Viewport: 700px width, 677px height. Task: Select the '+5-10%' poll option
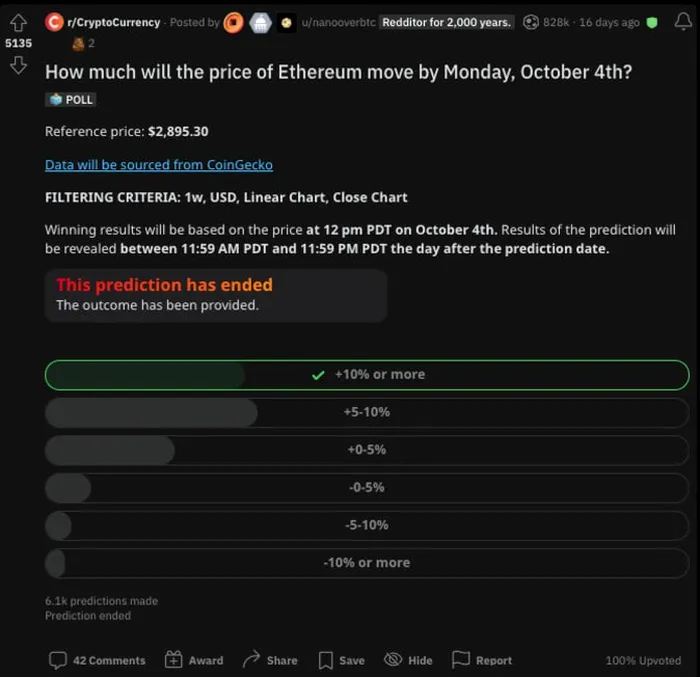367,412
